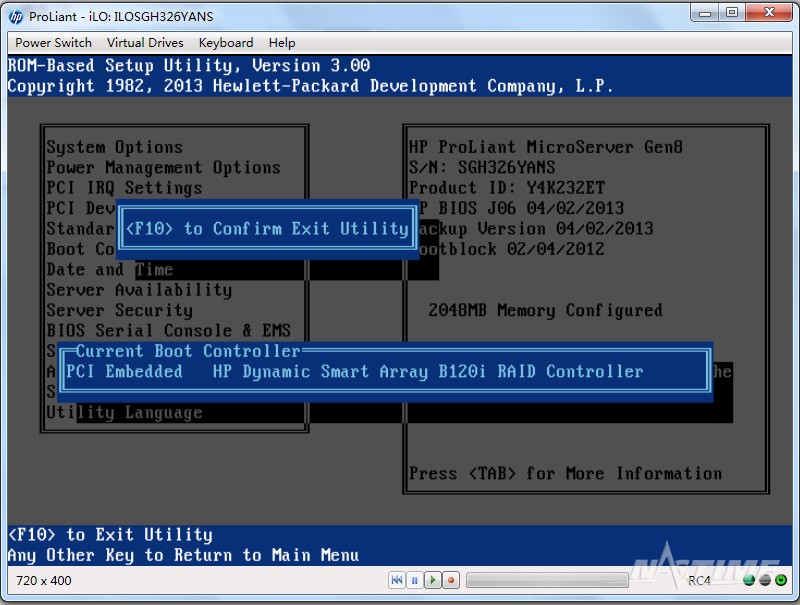
Task: Click the Hewlett-Packard copyright line
Action: (310, 86)
